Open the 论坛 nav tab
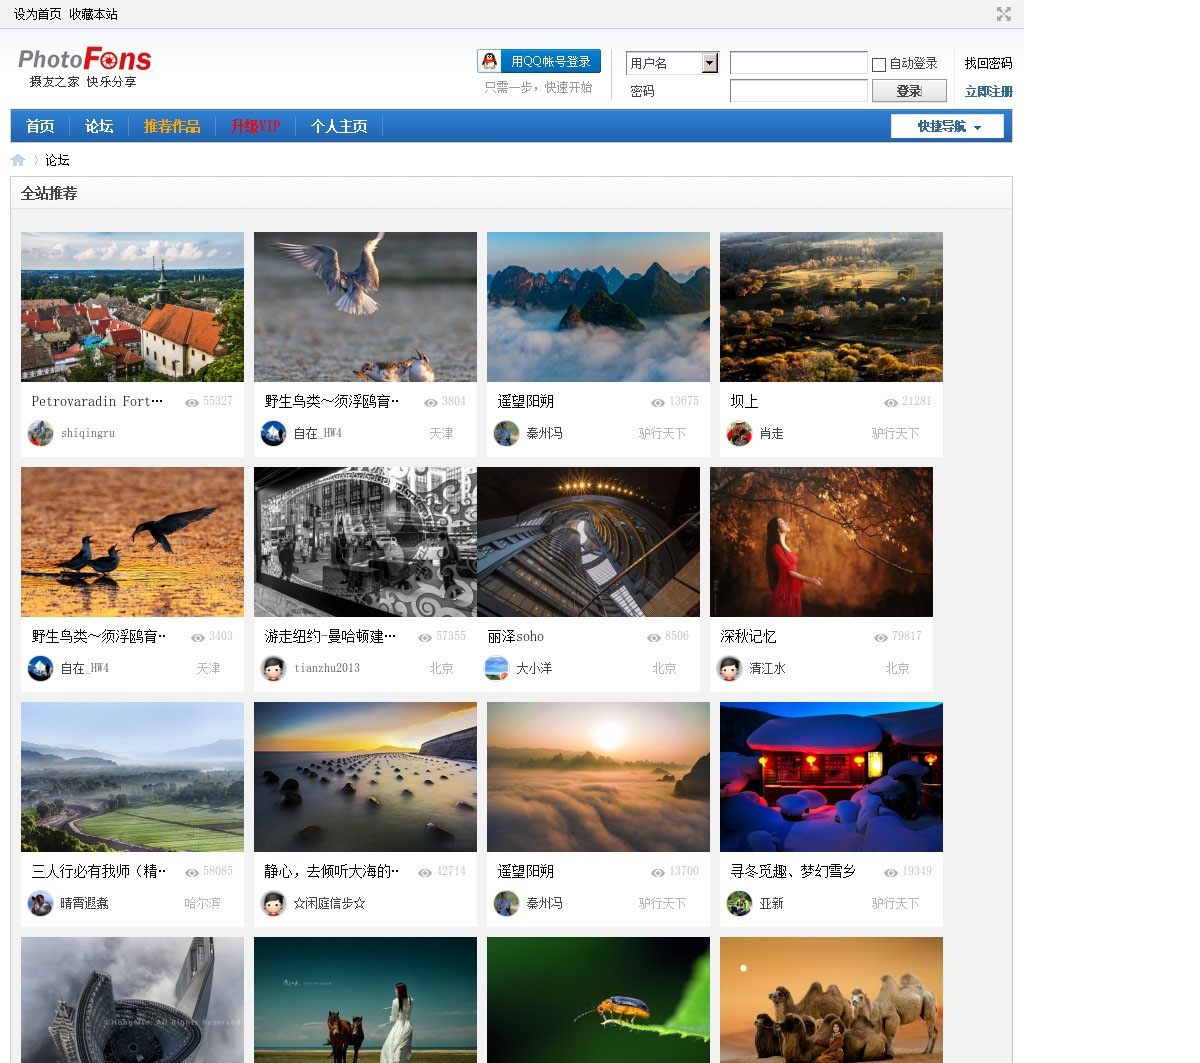This screenshot has width=1200, height=1063. tap(99, 126)
